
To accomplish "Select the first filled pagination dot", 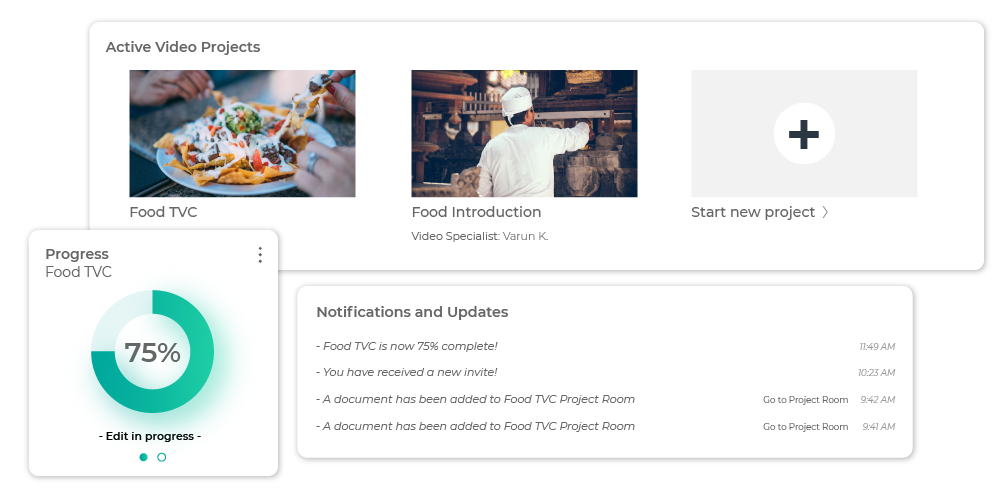I will click(143, 457).
